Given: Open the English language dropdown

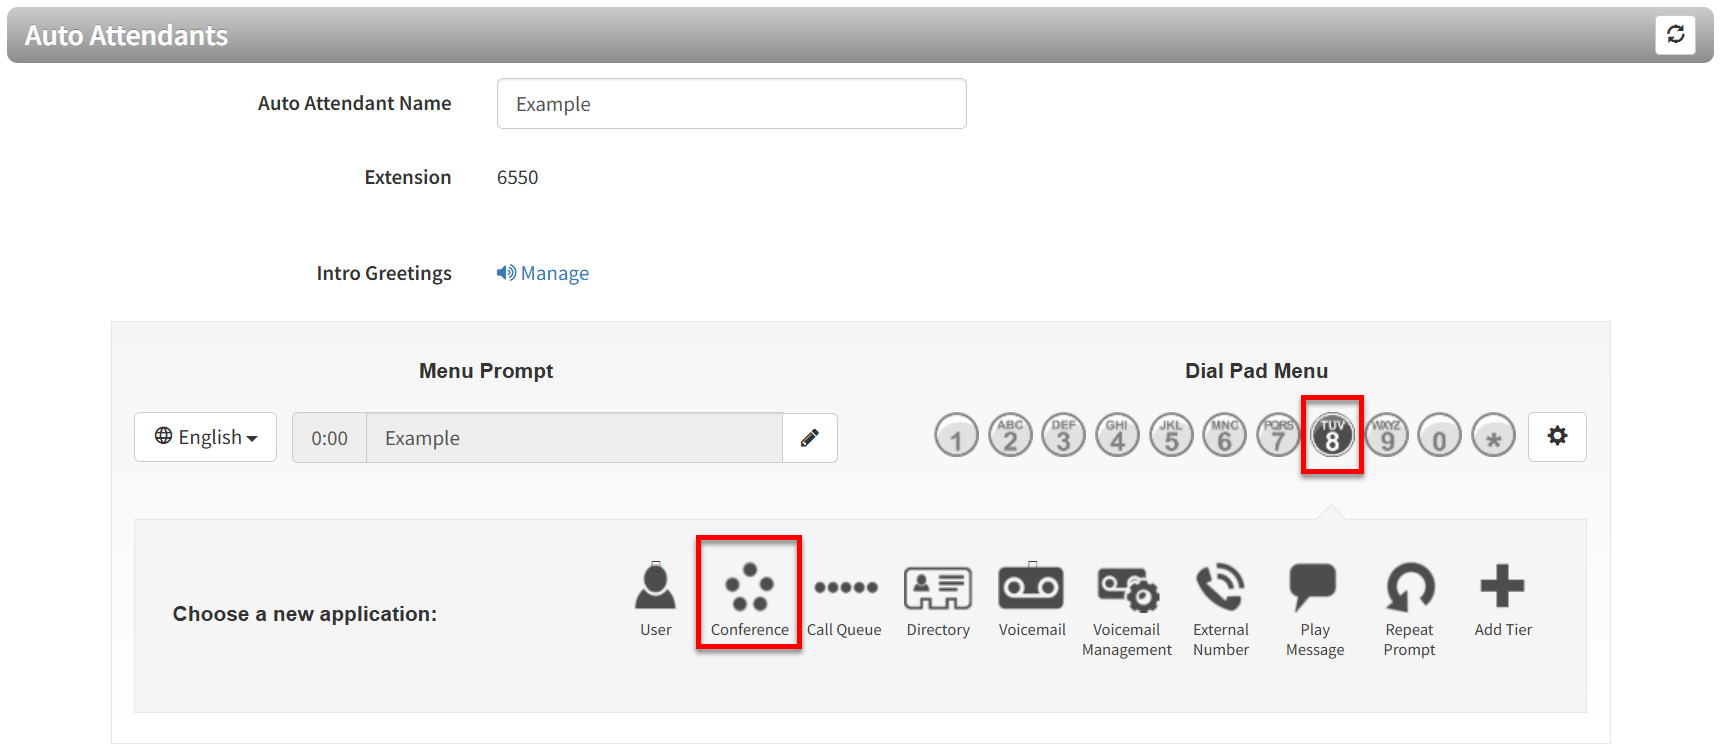Looking at the screenshot, I should 206,437.
